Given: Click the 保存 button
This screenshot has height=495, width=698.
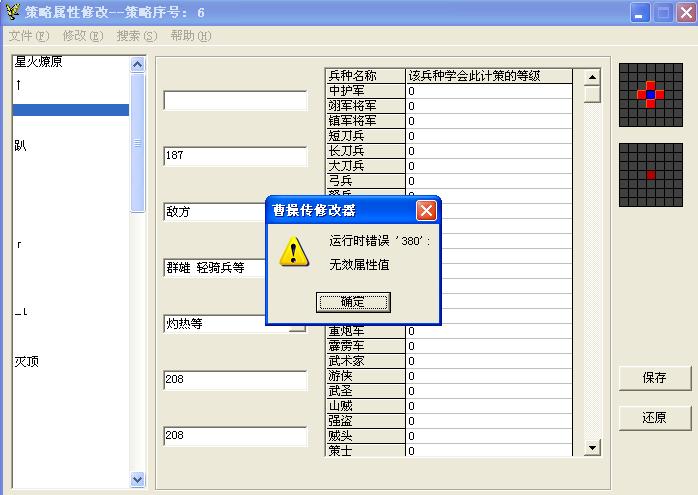Looking at the screenshot, I should click(654, 378).
